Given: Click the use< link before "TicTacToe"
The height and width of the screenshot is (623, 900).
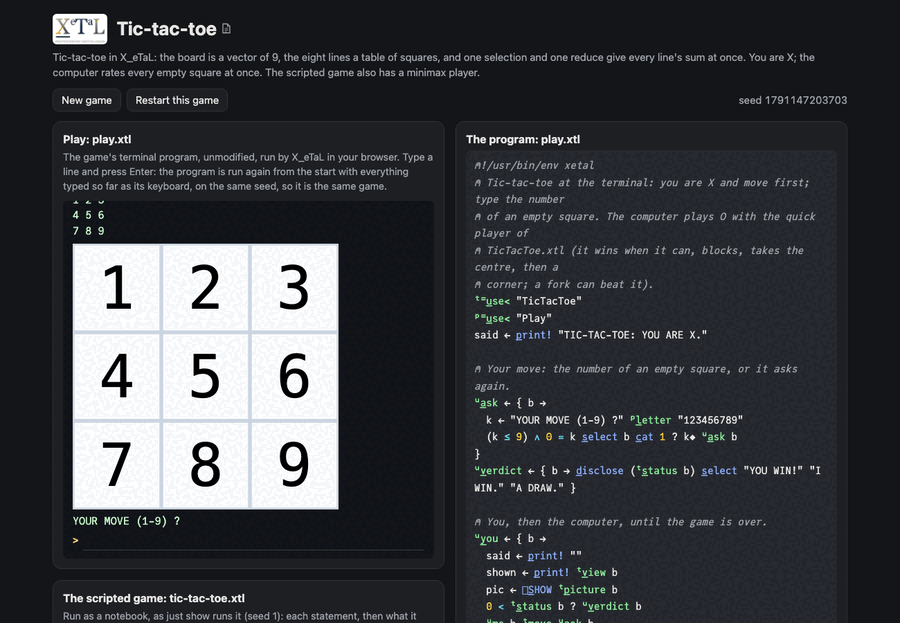Looking at the screenshot, I should click(x=498, y=301).
